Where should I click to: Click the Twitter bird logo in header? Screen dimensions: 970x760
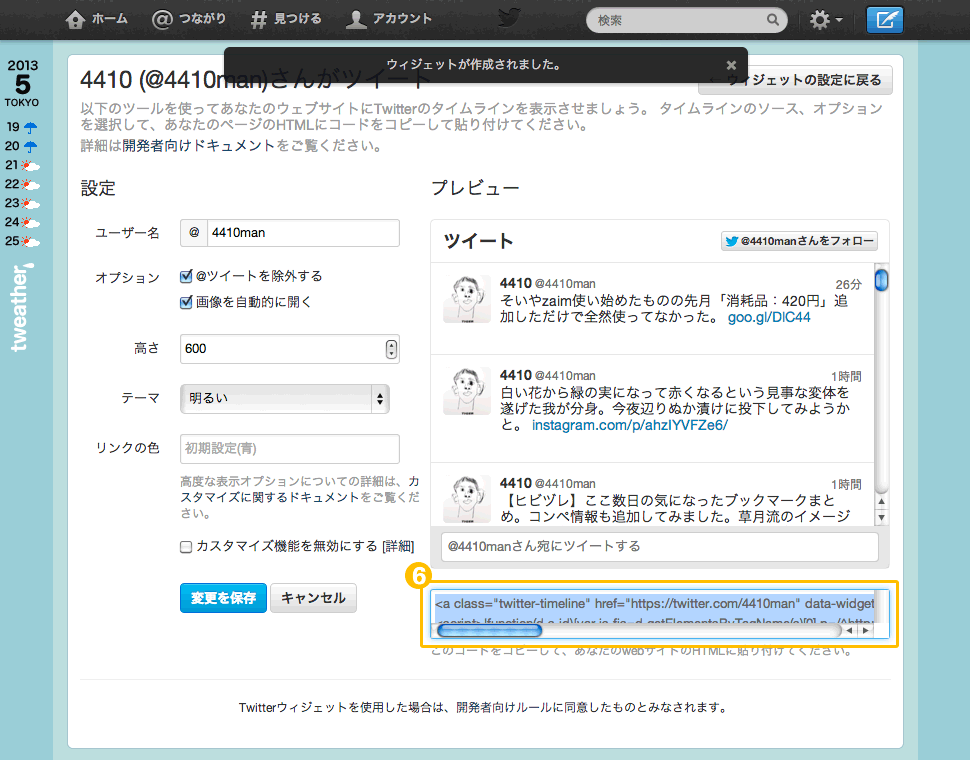click(509, 17)
